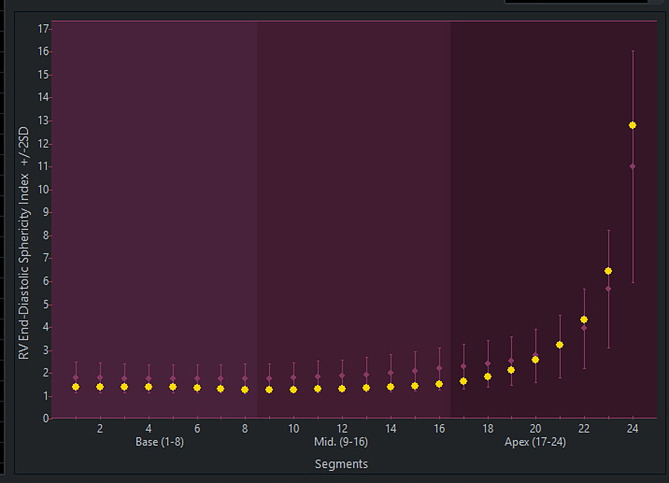Click the yellow data point at segment 23
Image resolution: width=669 pixels, height=483 pixels.
point(608,271)
